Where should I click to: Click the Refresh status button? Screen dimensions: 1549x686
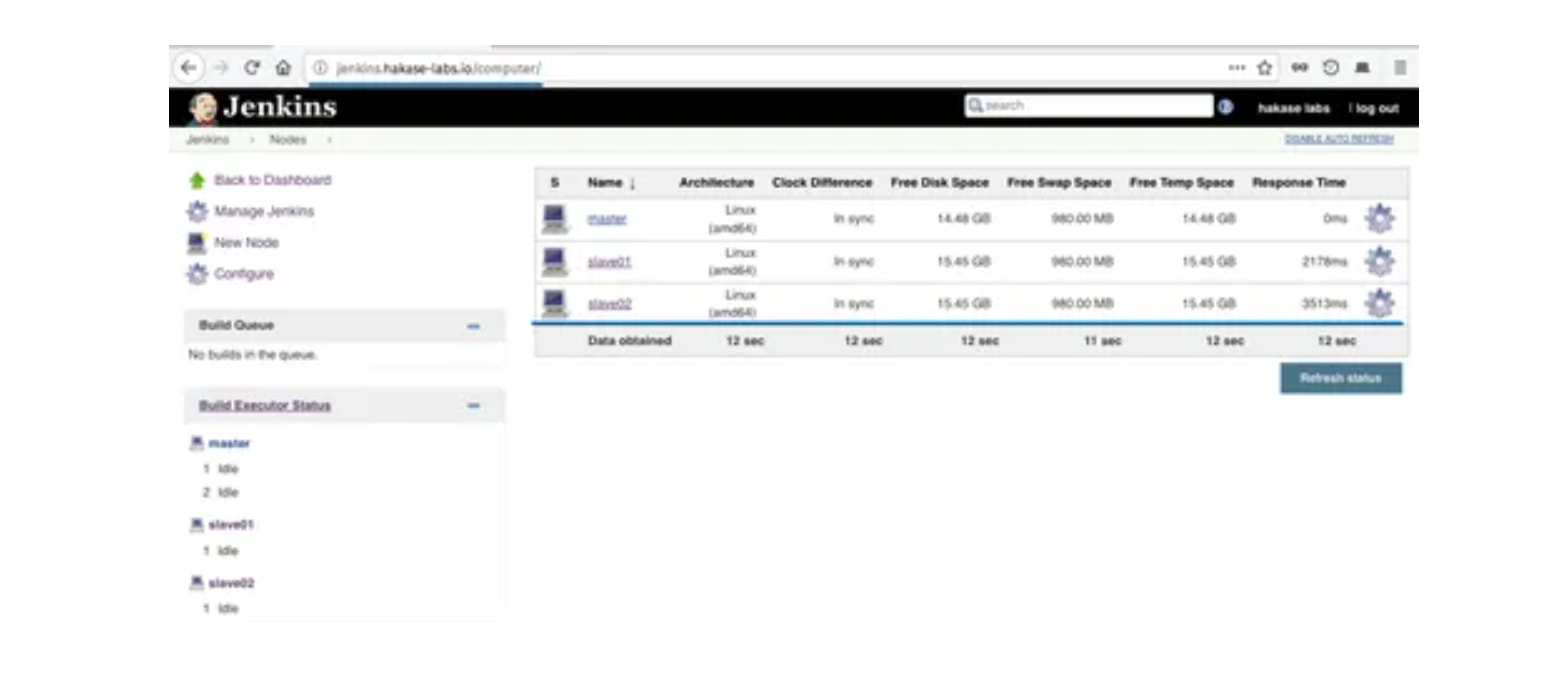(1341, 378)
